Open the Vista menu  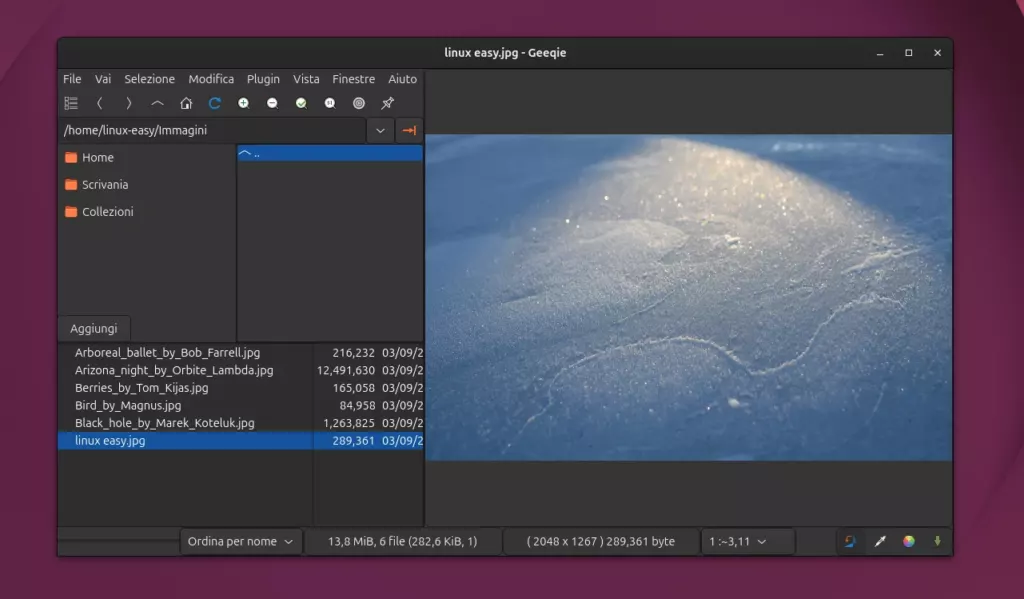pyautogui.click(x=306, y=79)
